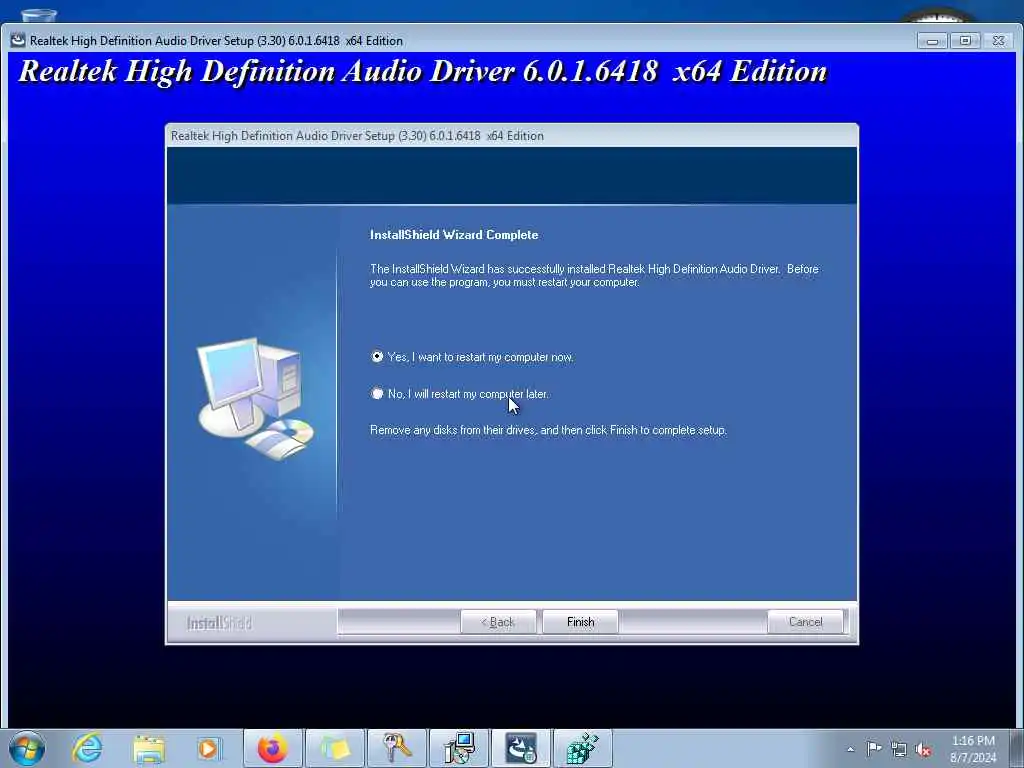Screen dimensions: 1024x768
Task: Switch to Realtek setup taskbar icon
Action: tap(520, 748)
